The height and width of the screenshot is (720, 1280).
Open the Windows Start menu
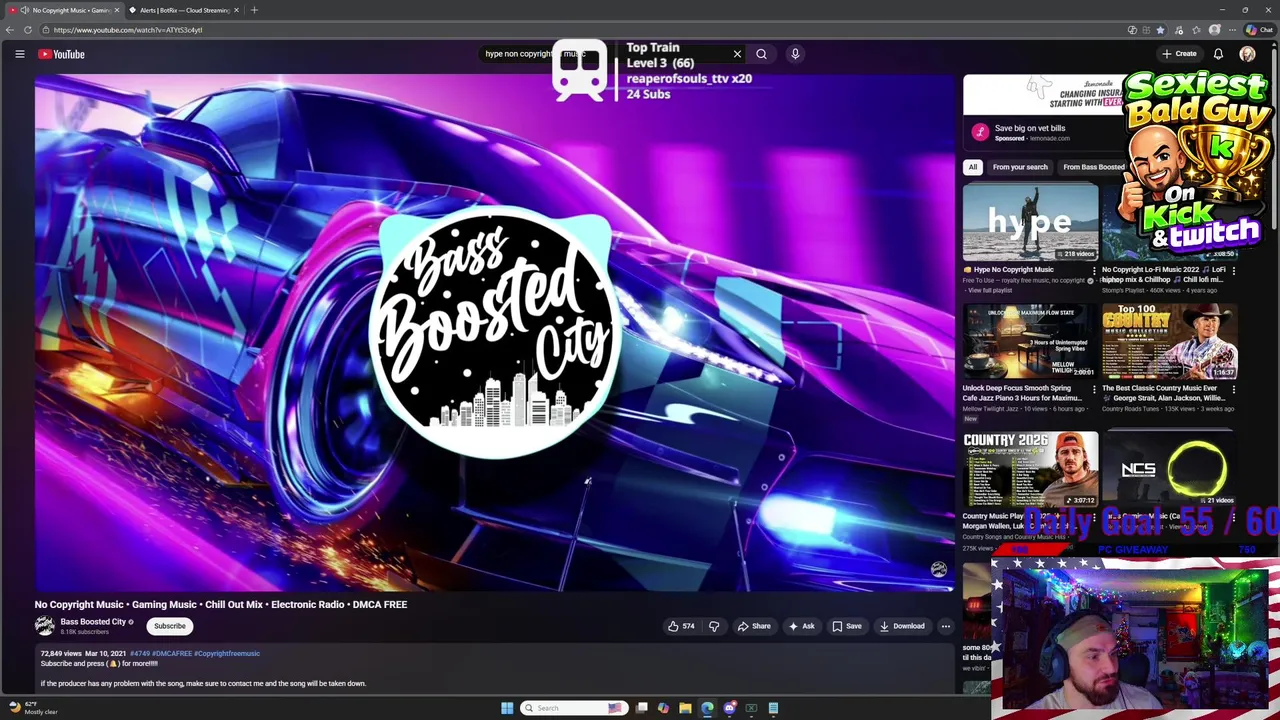tap(507, 708)
